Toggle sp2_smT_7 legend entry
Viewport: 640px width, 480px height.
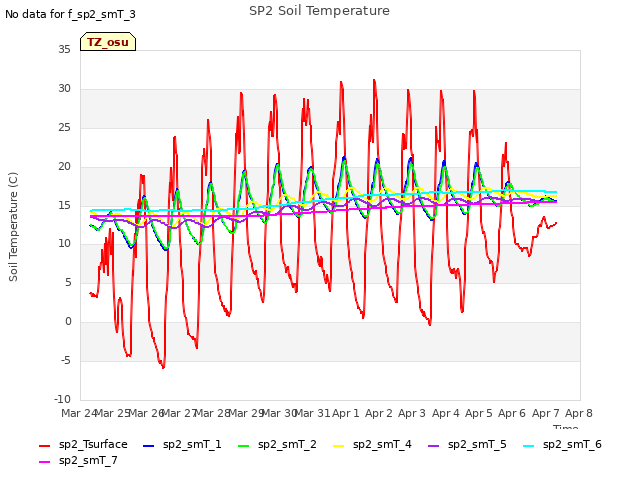(78, 460)
